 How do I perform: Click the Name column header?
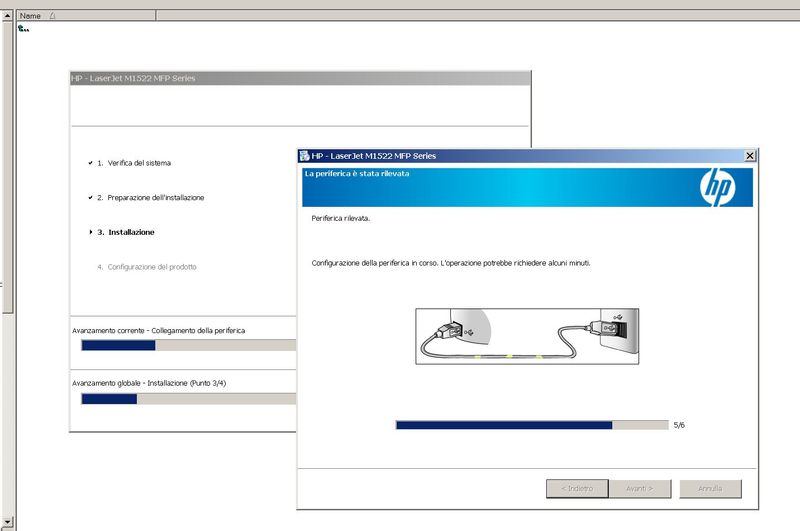point(87,16)
